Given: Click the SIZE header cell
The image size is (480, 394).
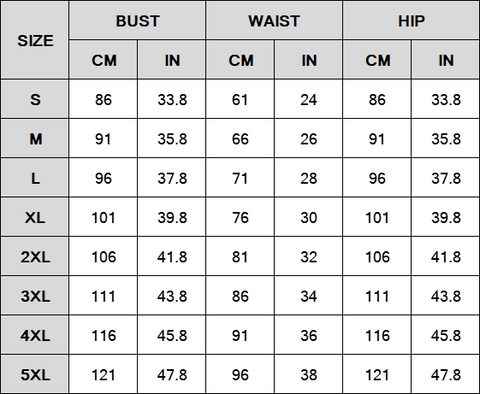Looking at the screenshot, I should click(x=35, y=40).
